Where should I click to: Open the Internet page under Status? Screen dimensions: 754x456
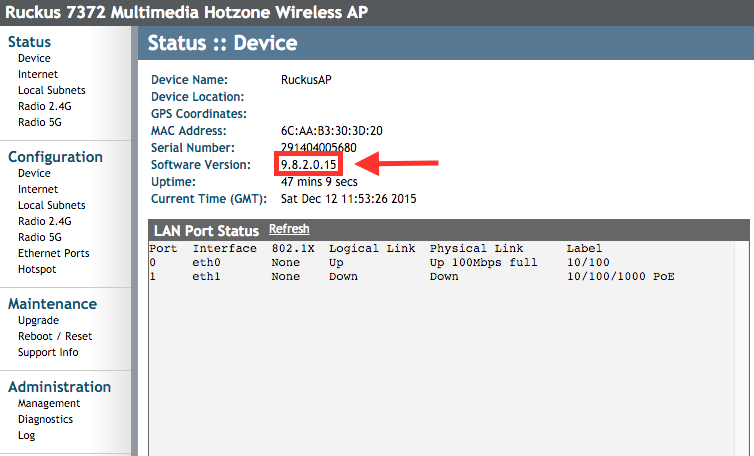pyautogui.click(x=38, y=74)
